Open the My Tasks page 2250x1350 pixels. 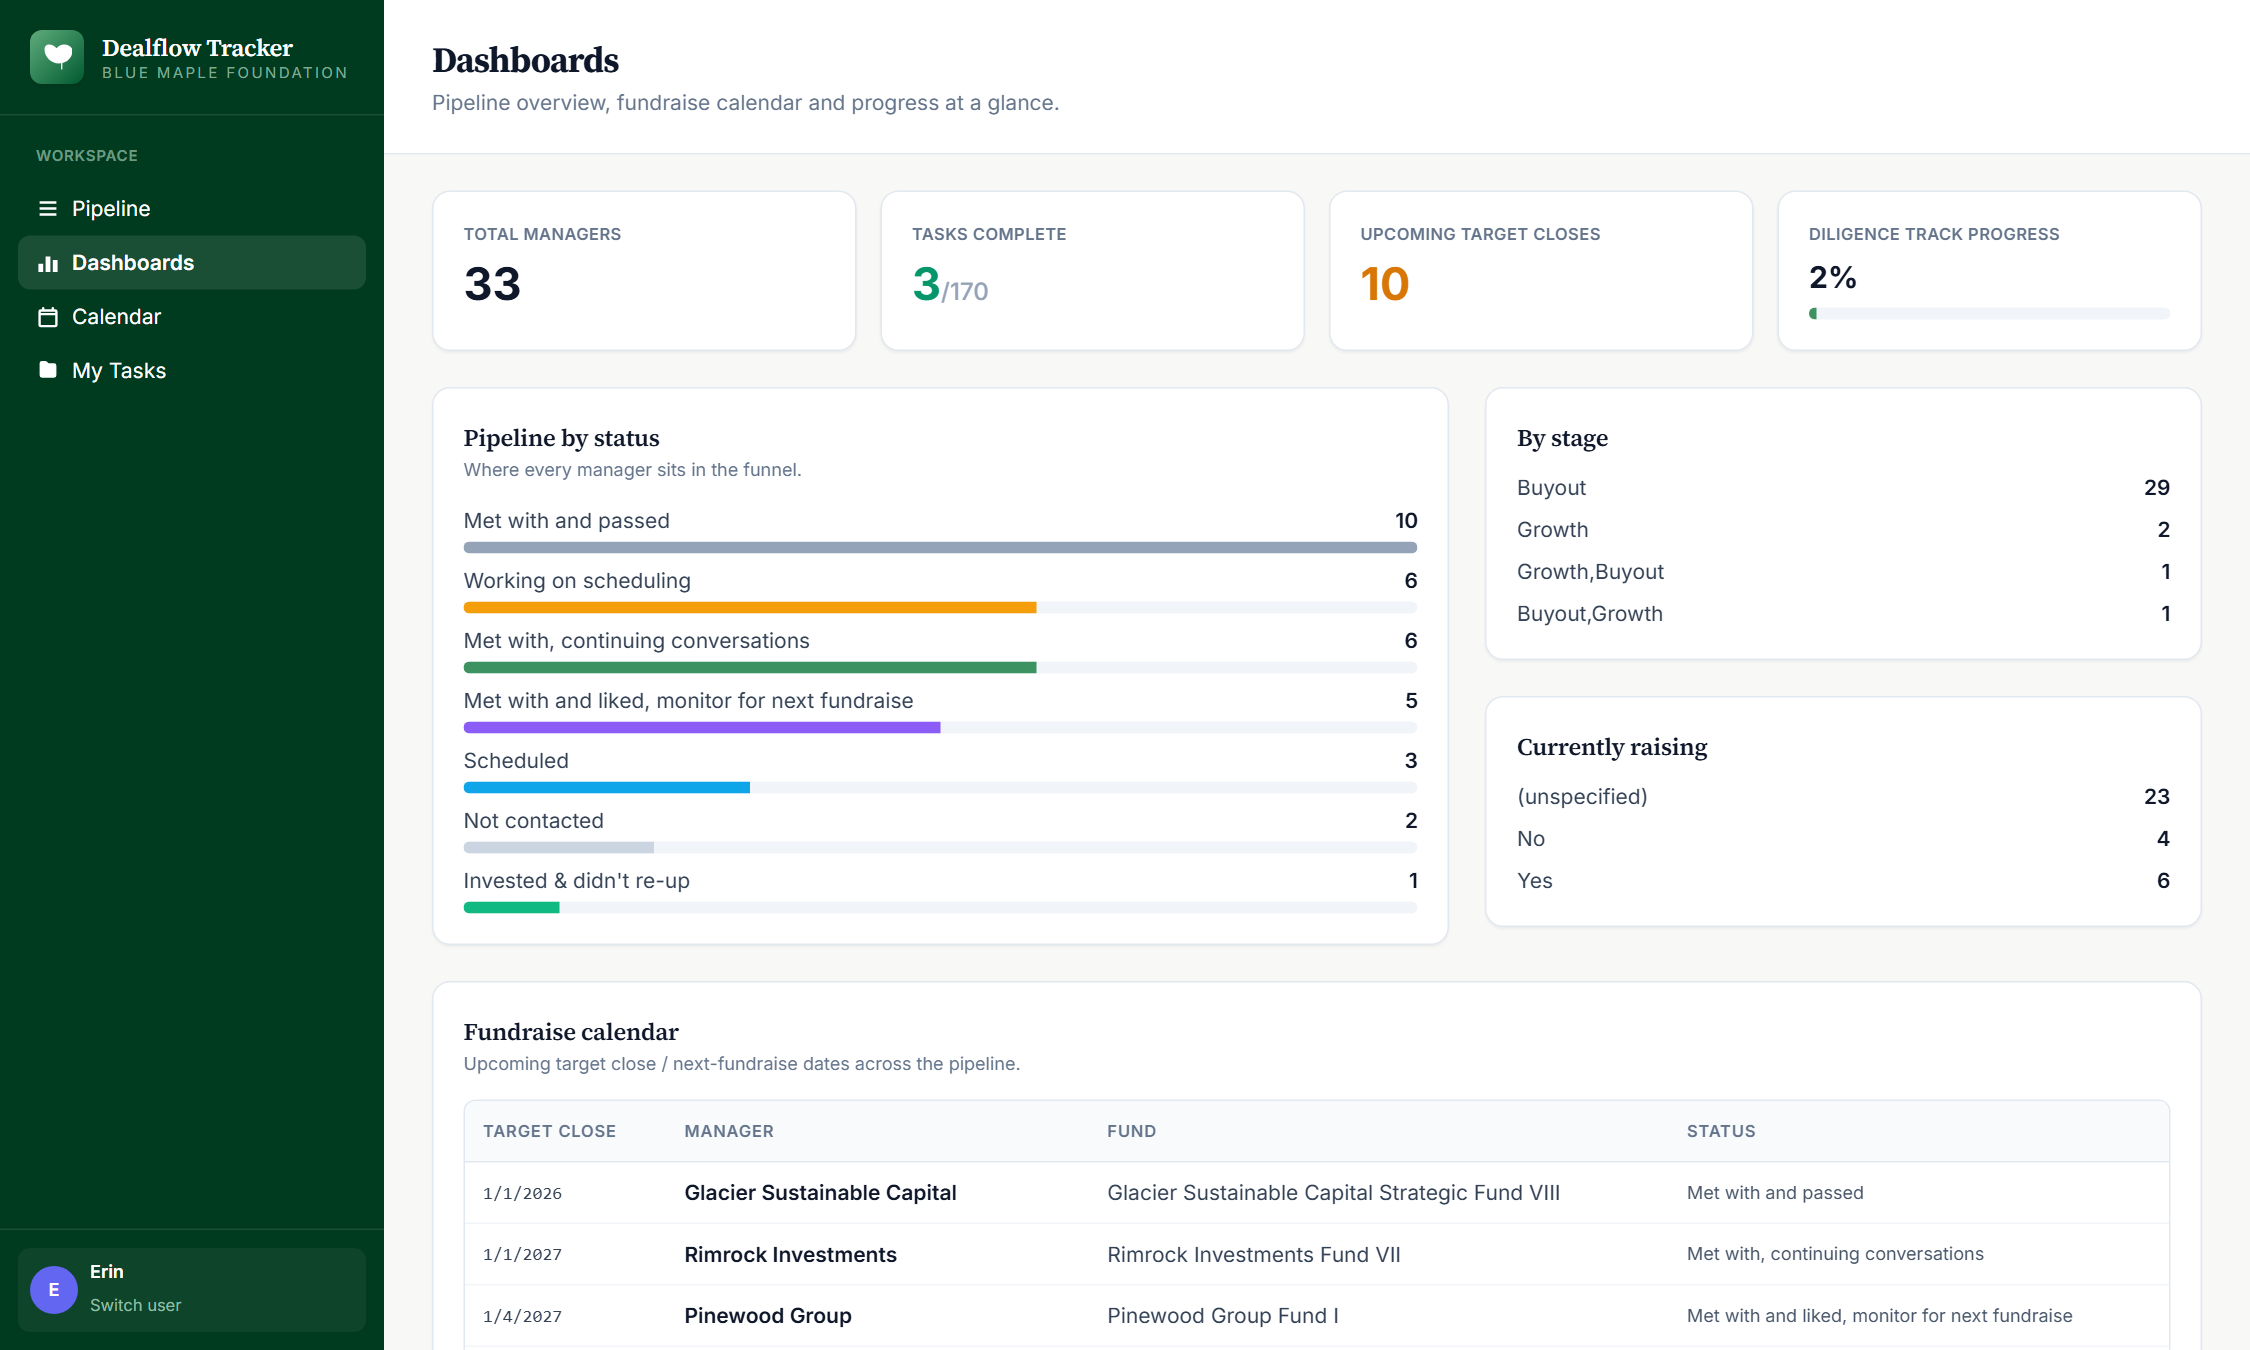point(192,371)
